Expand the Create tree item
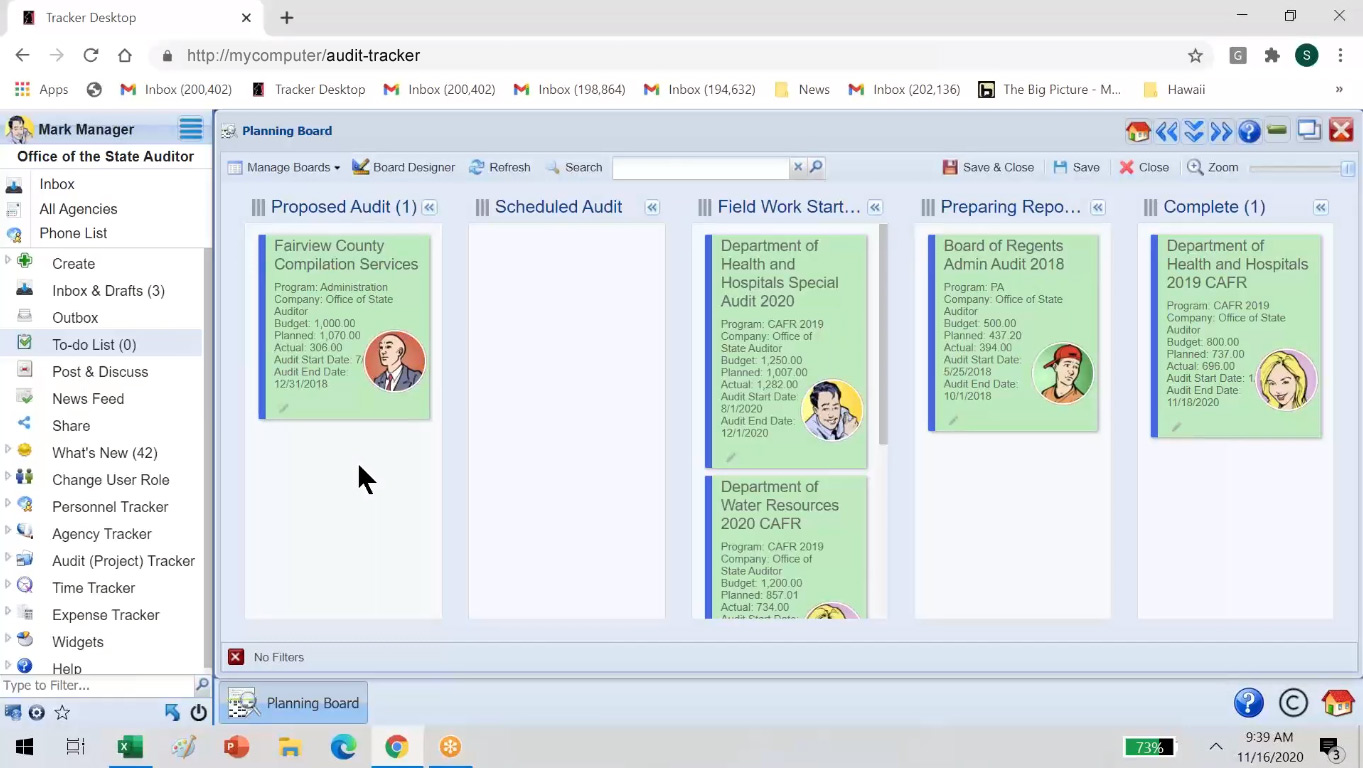Screen dimensions: 1363x768 (x=8, y=261)
